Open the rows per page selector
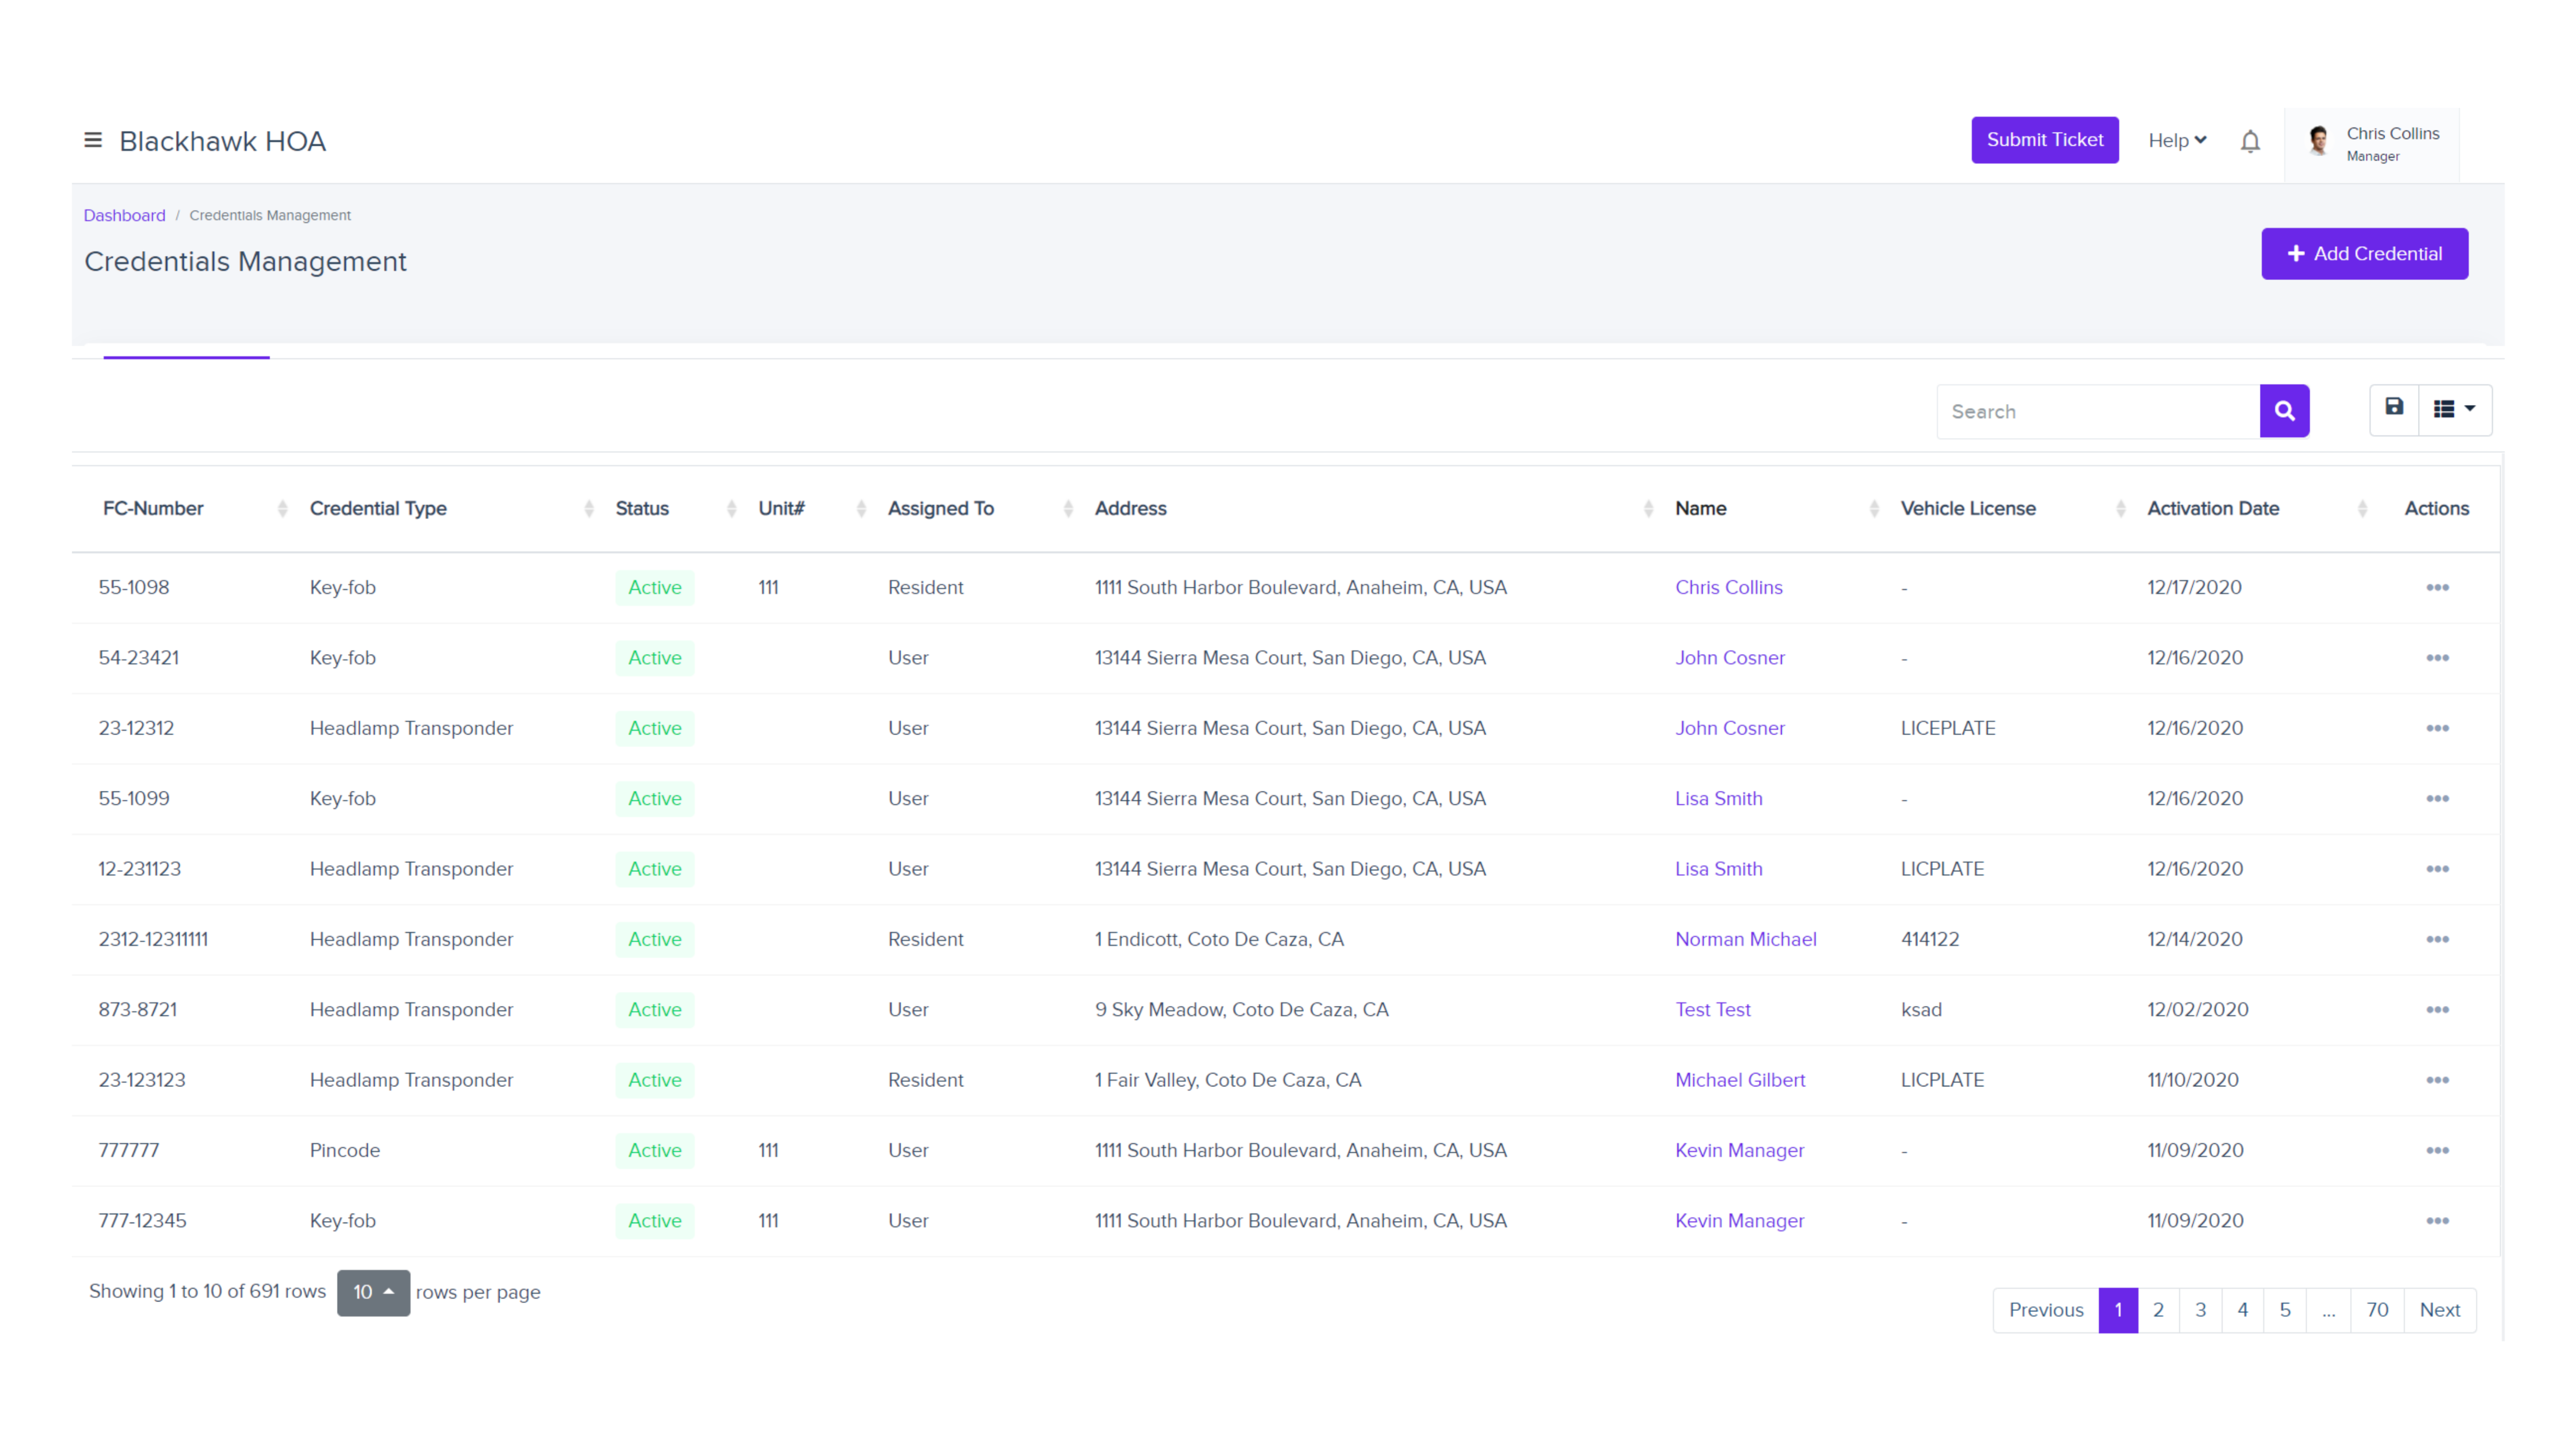 [373, 1292]
